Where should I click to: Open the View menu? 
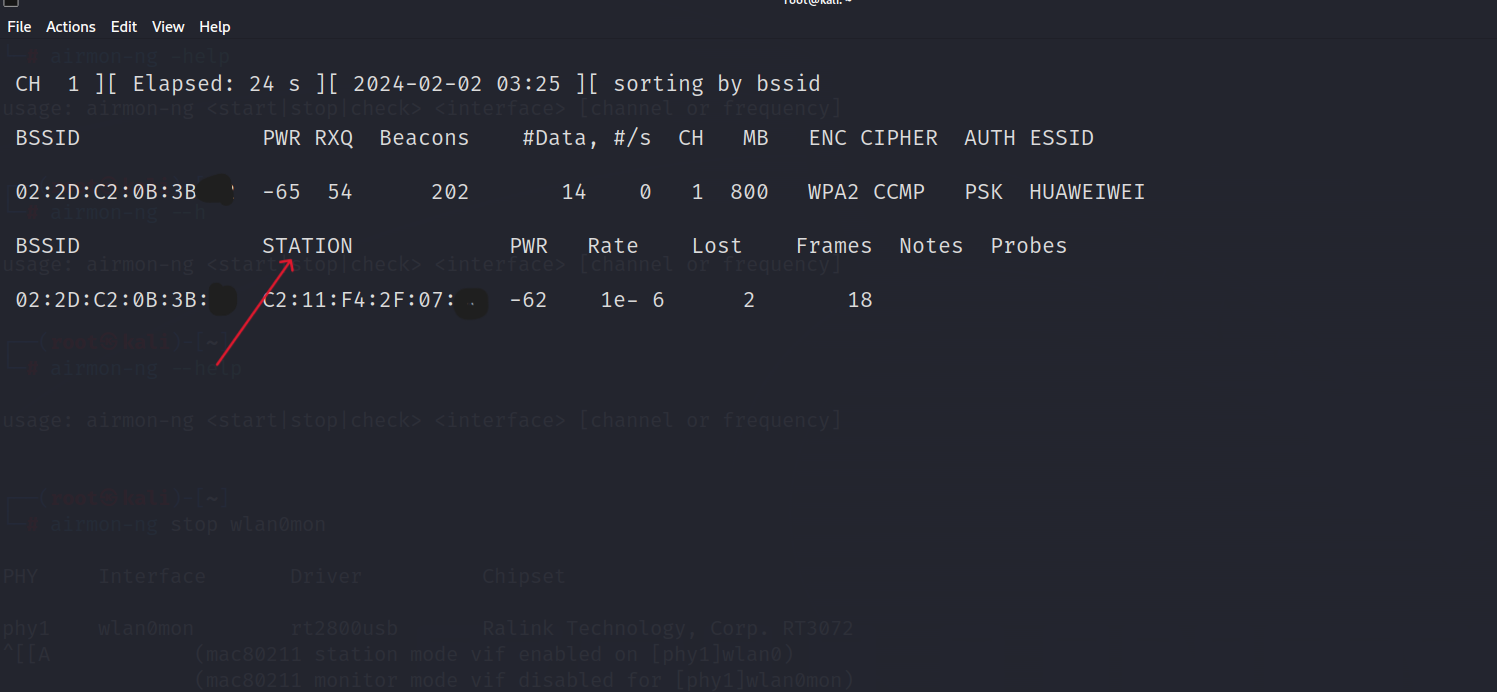click(x=168, y=27)
